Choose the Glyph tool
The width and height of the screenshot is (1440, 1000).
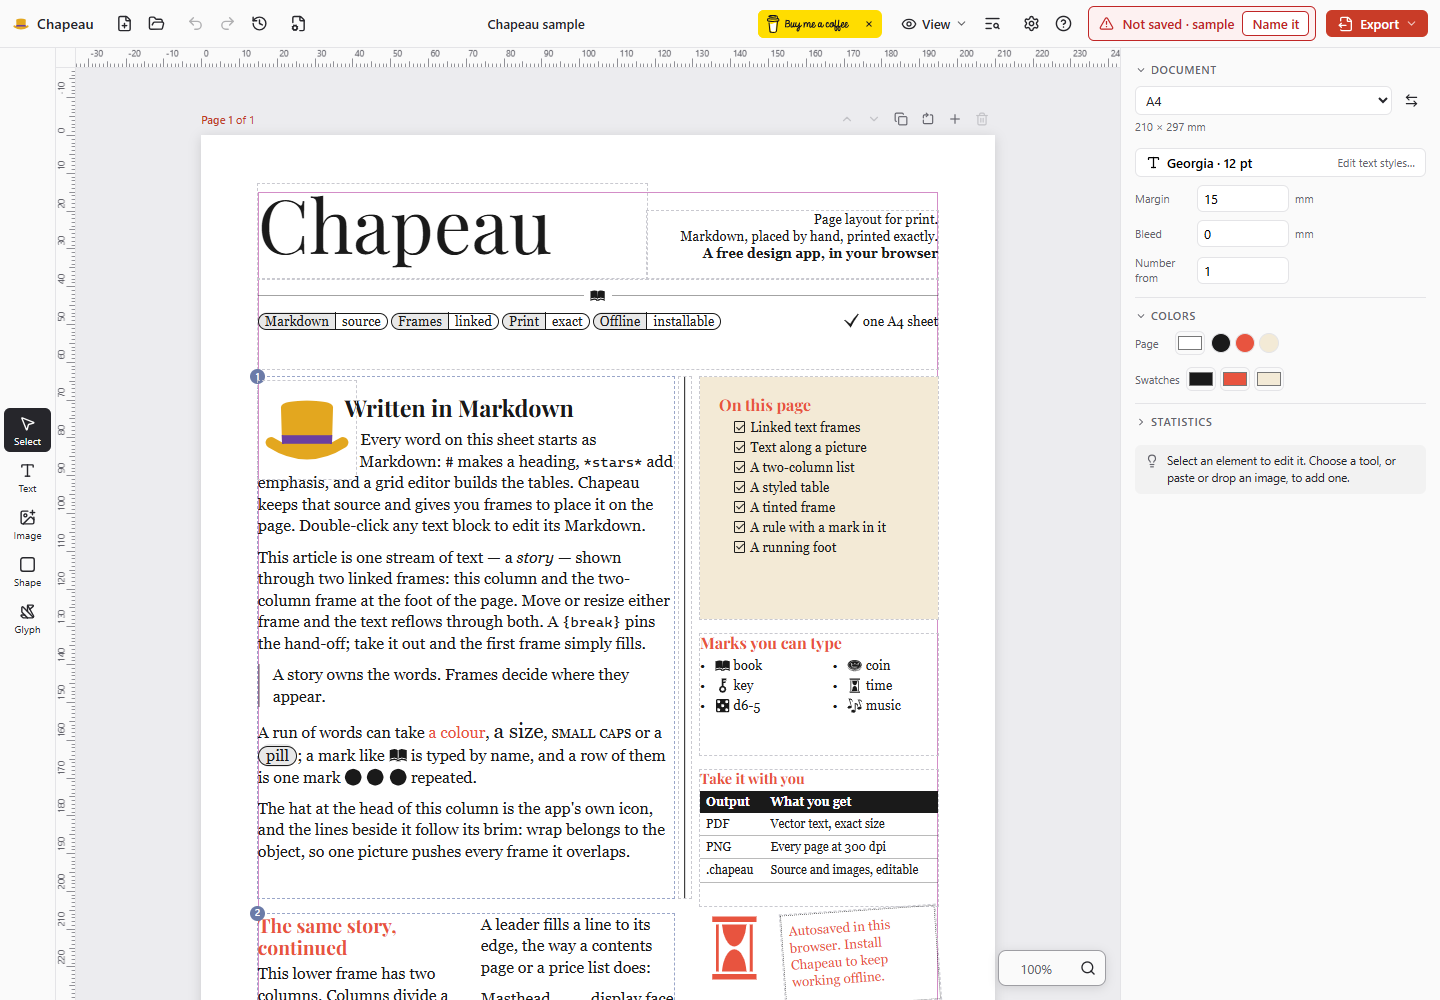coord(27,619)
